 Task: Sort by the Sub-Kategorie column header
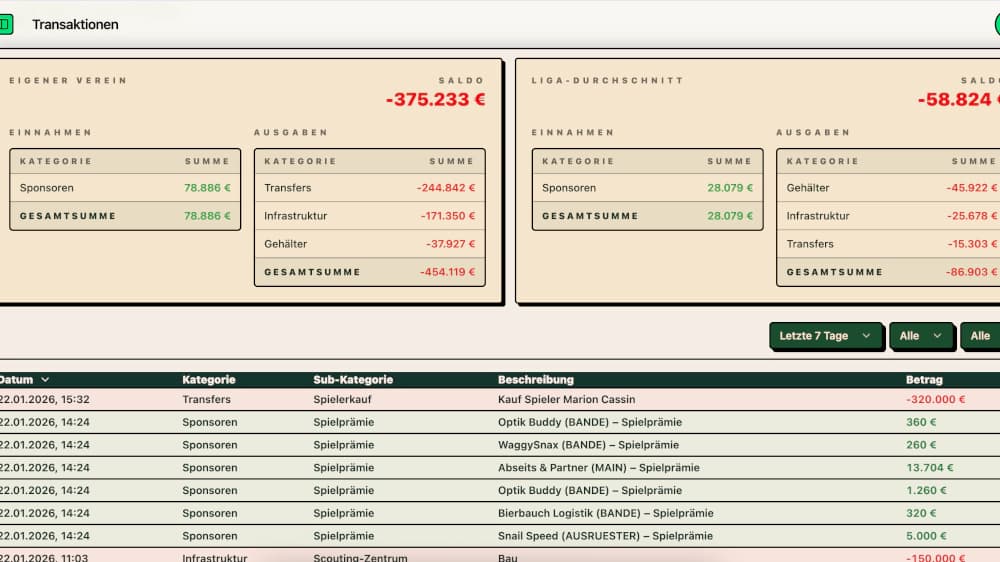(x=353, y=380)
